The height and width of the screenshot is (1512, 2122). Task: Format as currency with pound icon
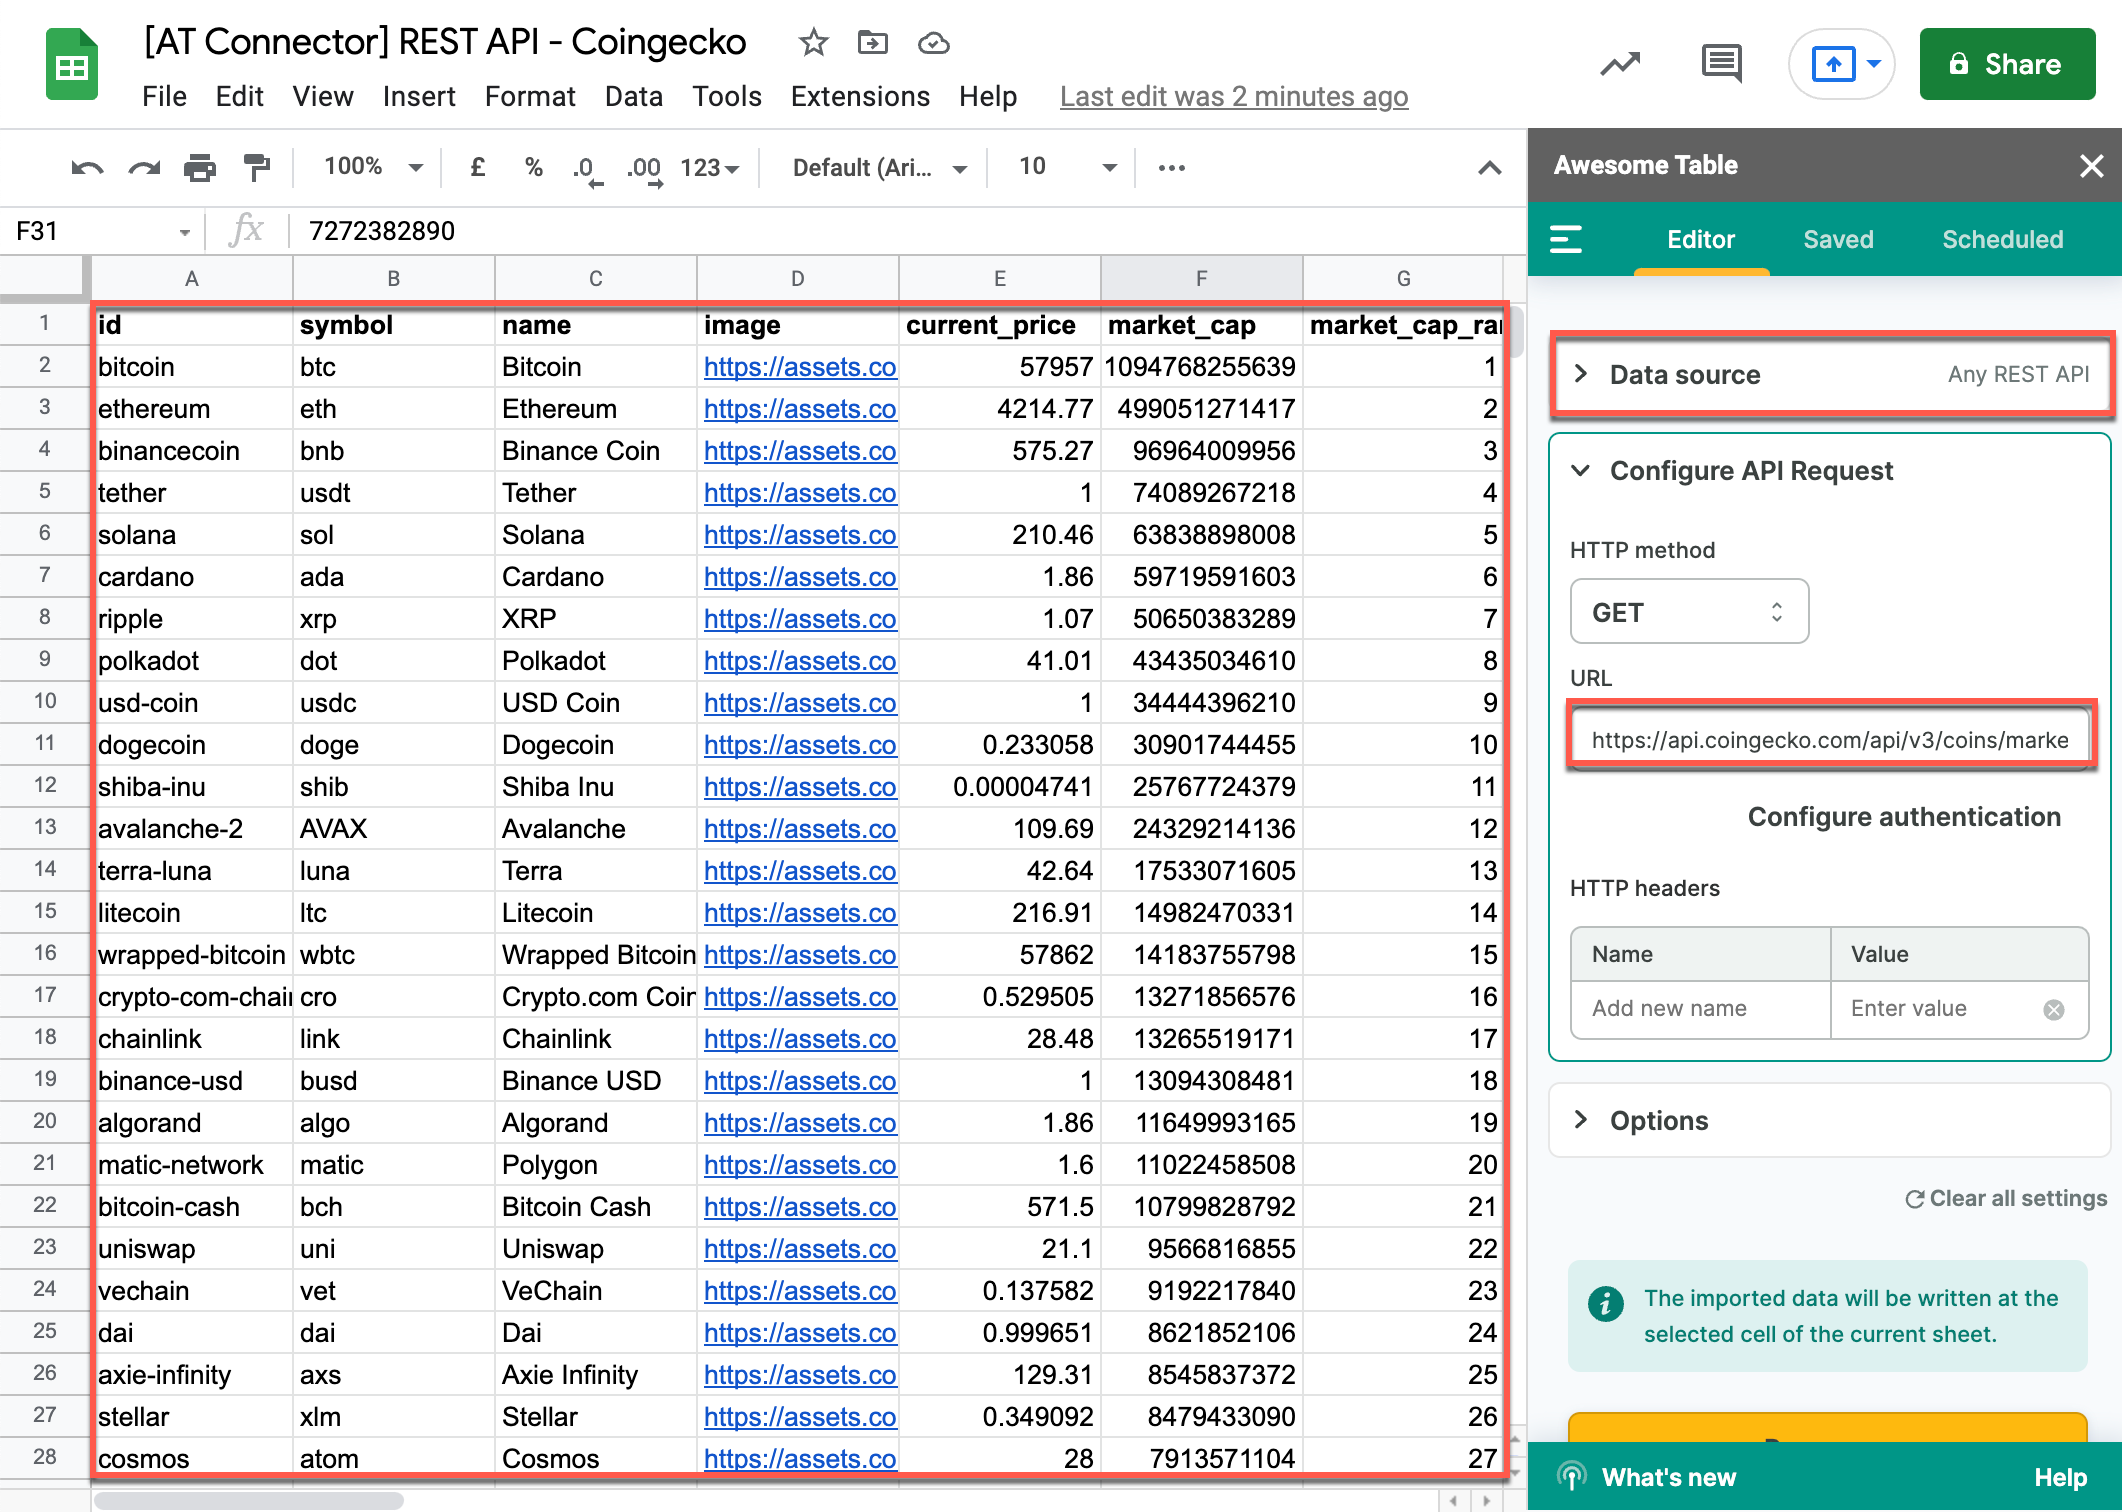coord(478,167)
